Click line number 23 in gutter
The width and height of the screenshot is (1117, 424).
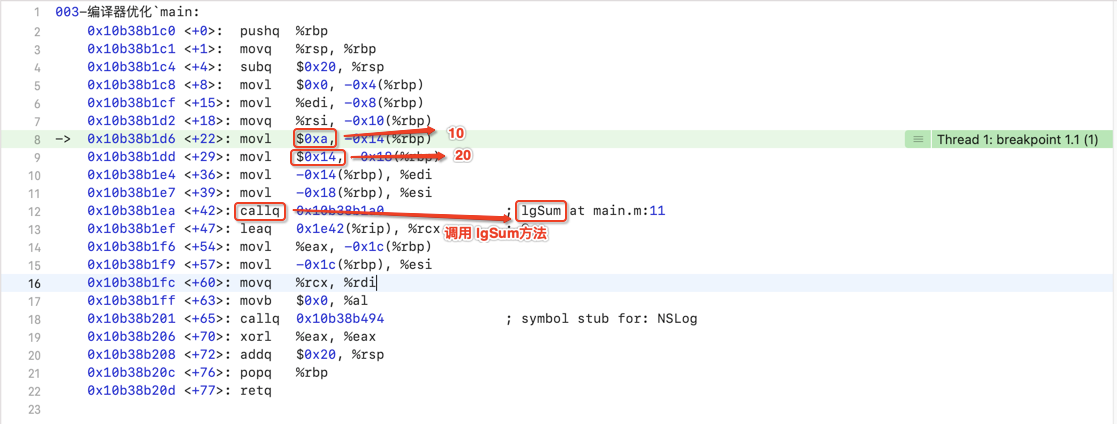(x=34, y=410)
